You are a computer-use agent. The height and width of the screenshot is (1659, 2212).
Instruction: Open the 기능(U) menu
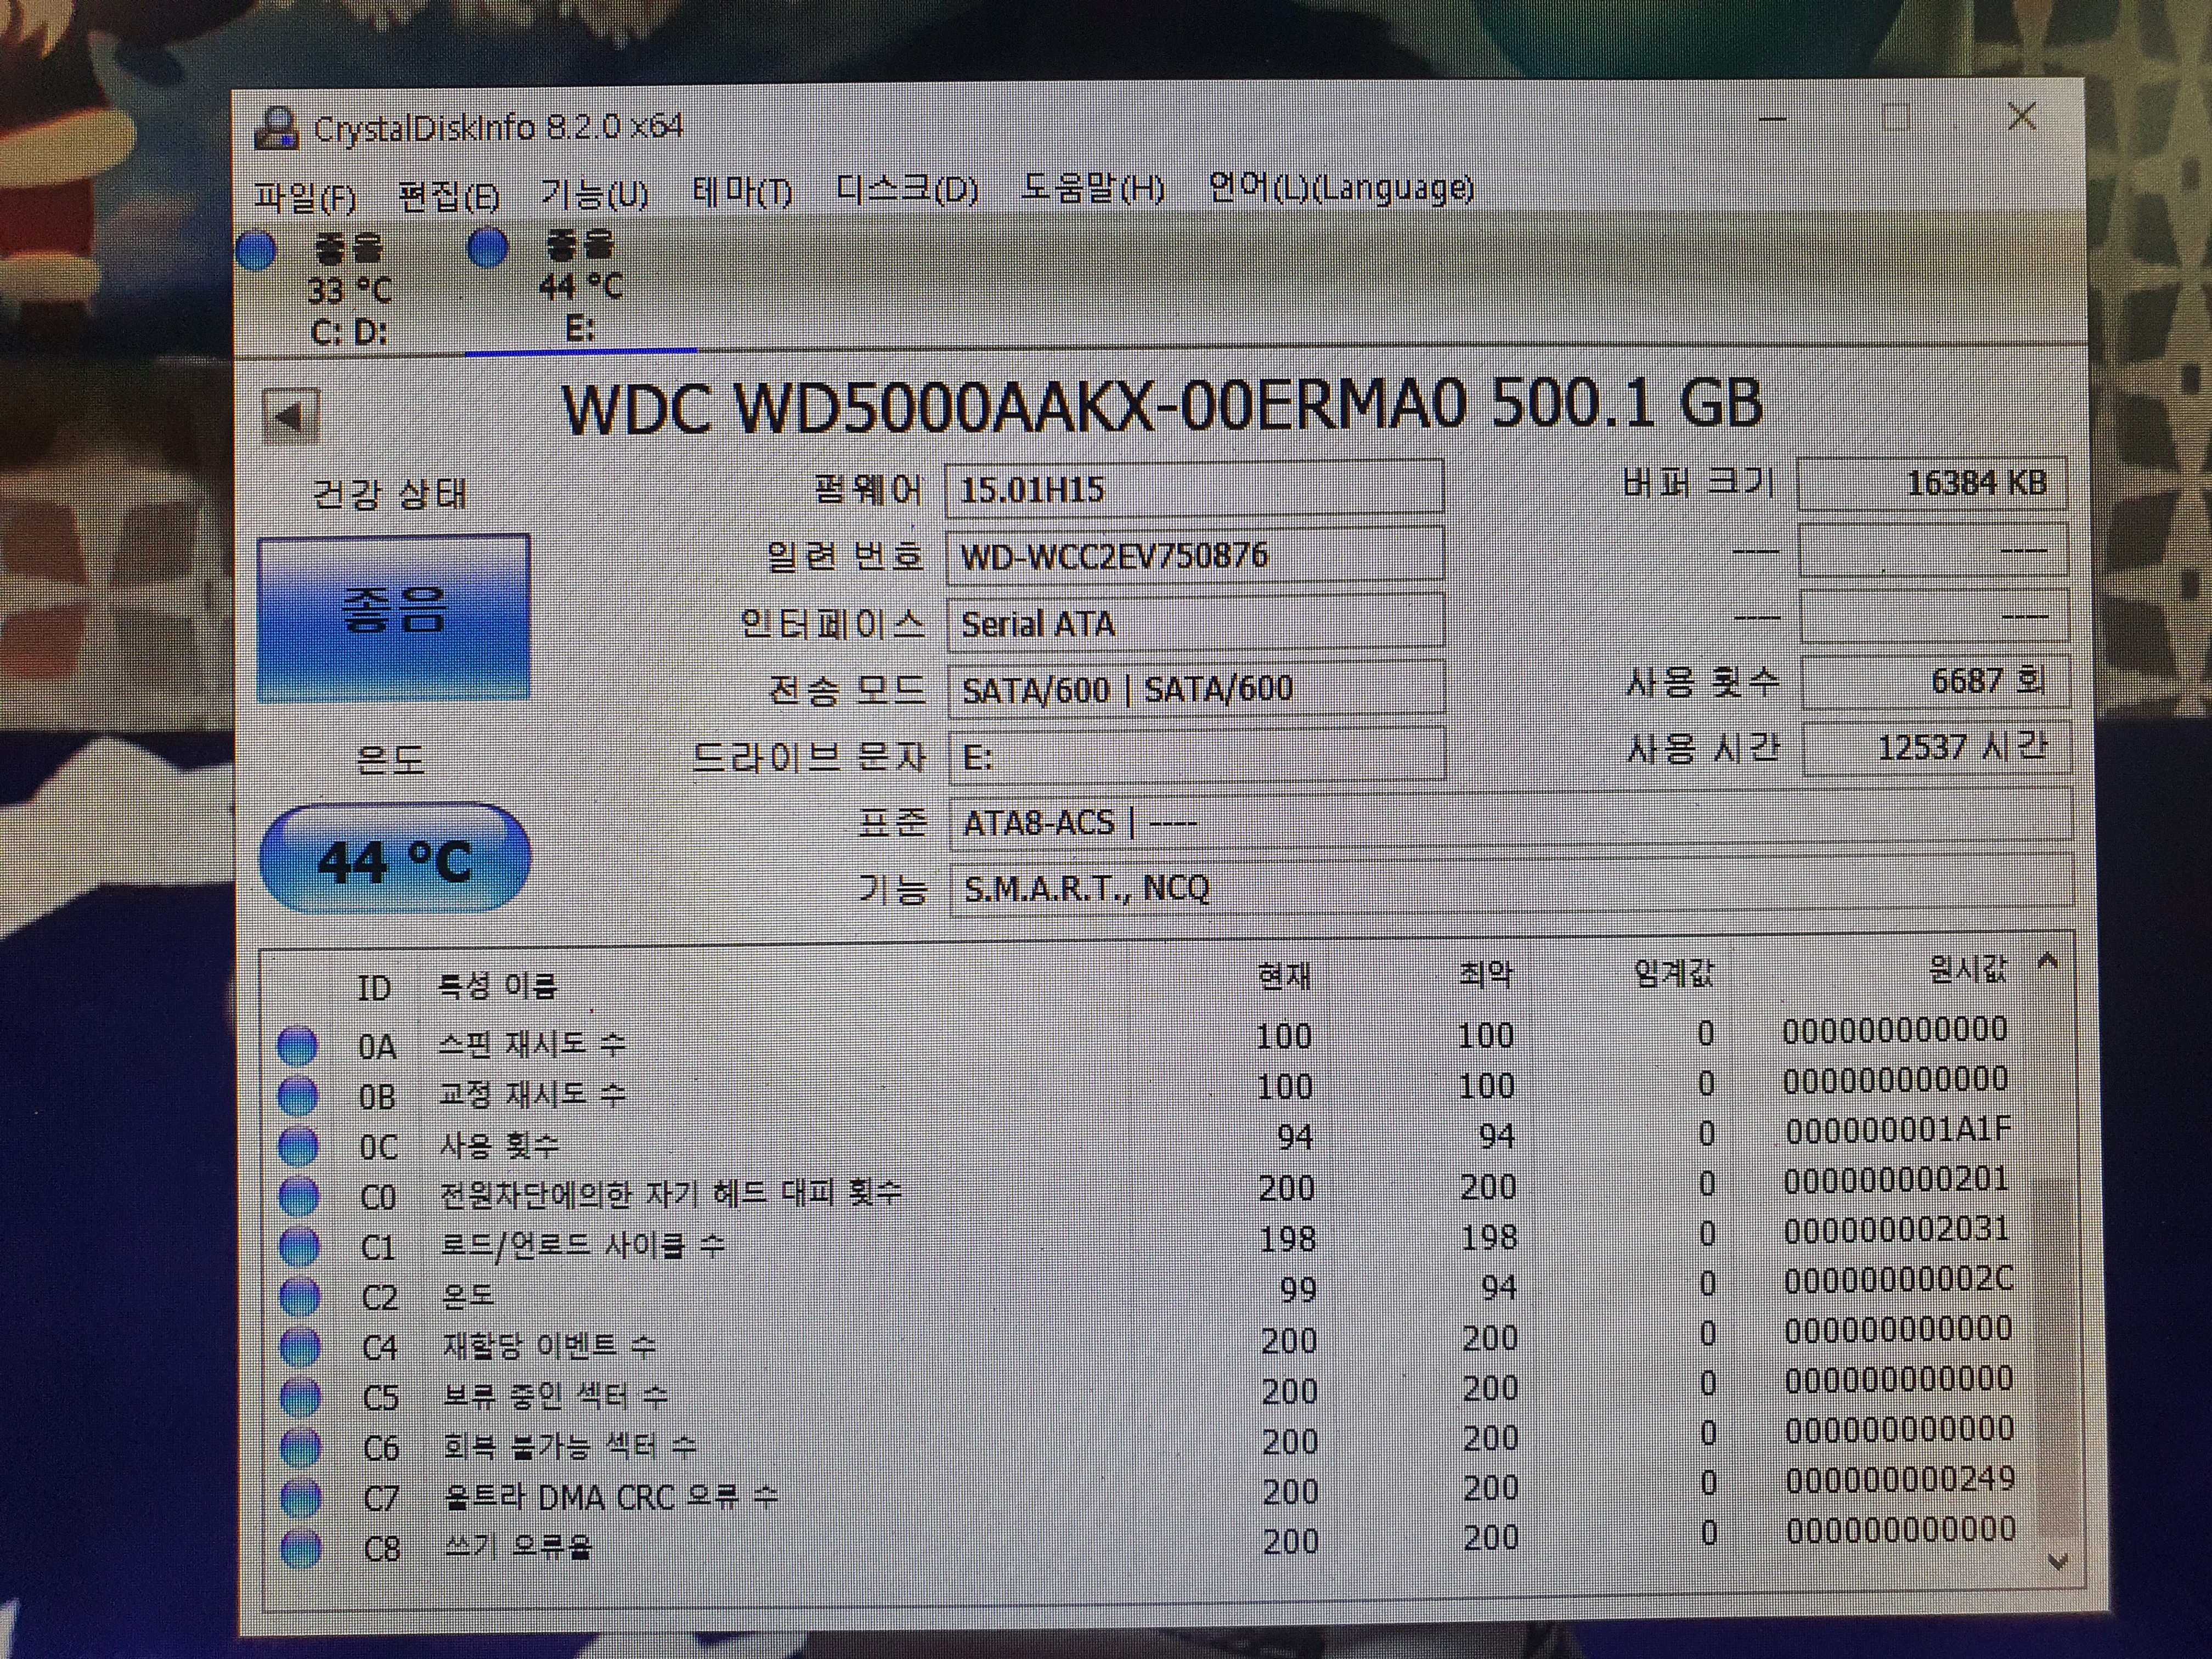pyautogui.click(x=594, y=193)
